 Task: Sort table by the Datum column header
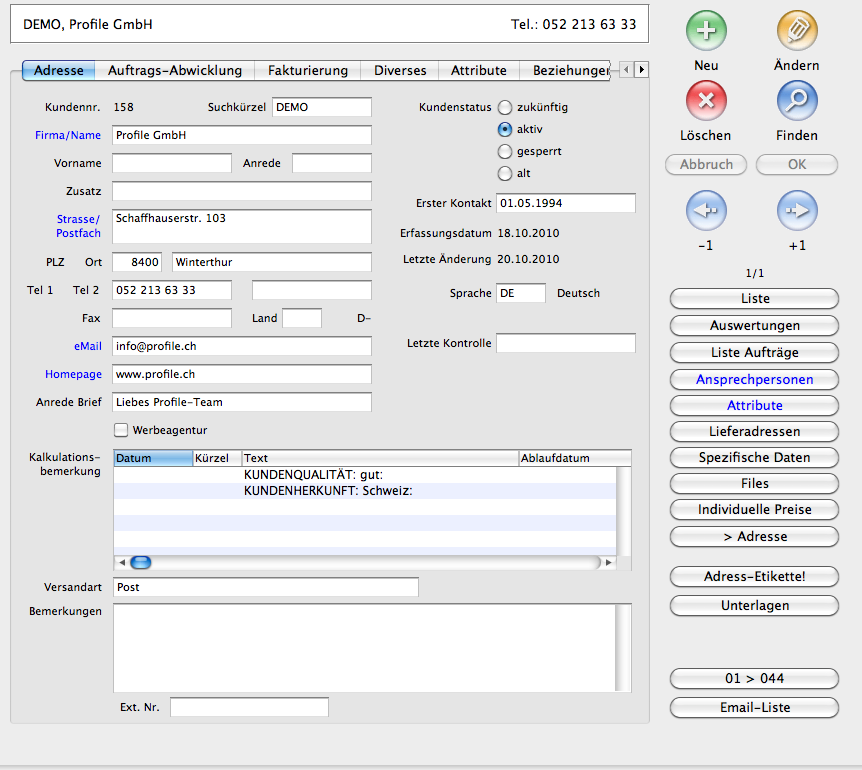coord(152,458)
